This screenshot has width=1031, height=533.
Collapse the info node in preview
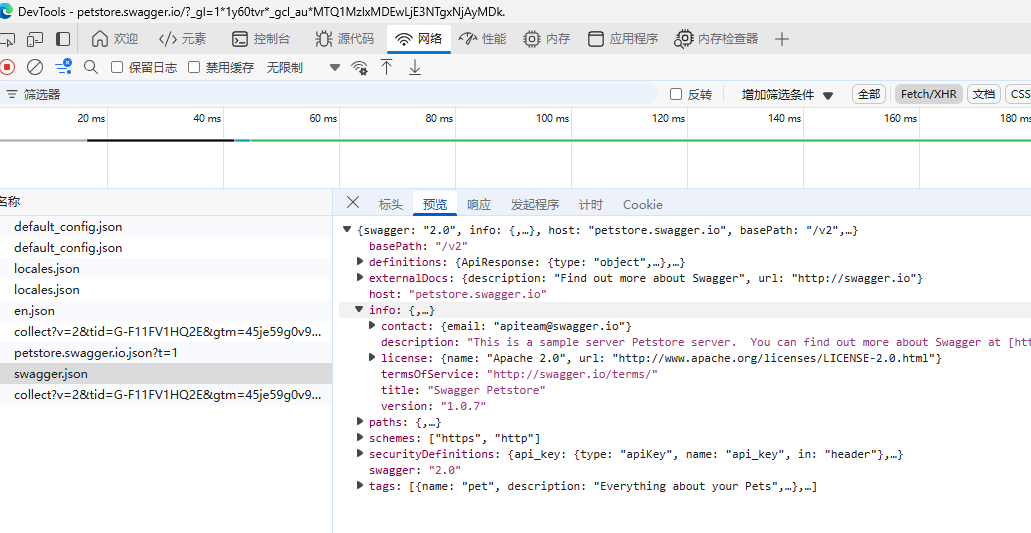tap(359, 309)
